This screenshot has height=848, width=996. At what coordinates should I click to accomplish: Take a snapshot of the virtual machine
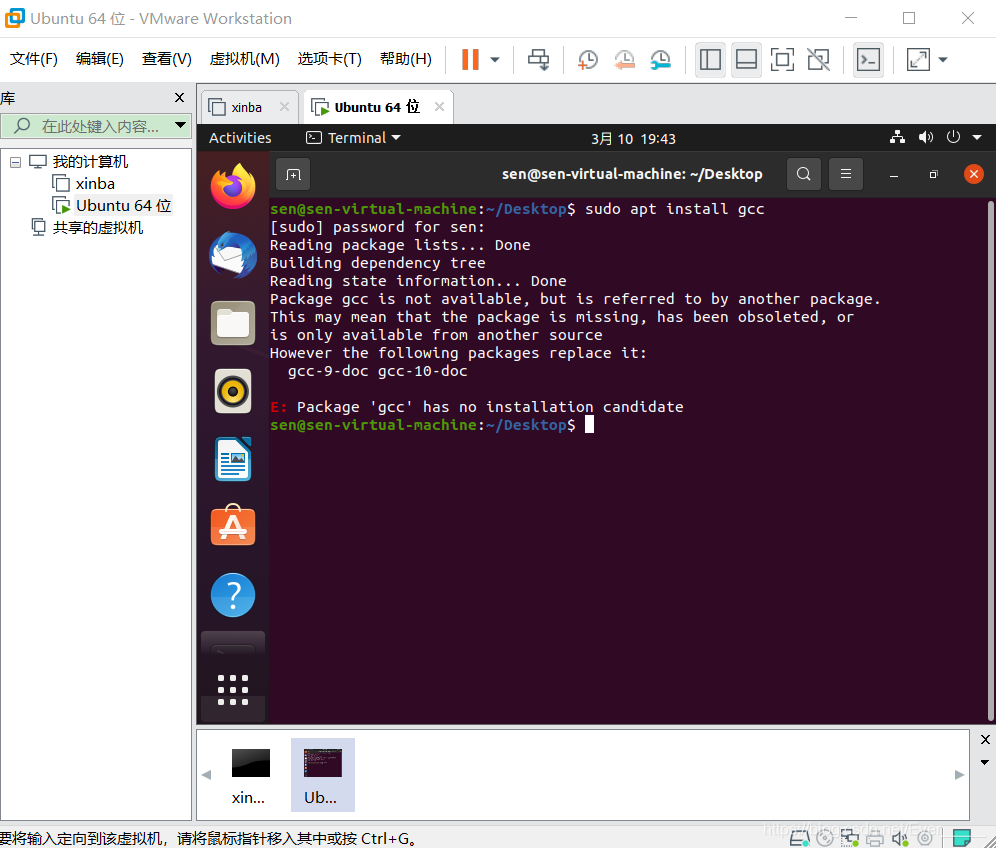pyautogui.click(x=588, y=60)
